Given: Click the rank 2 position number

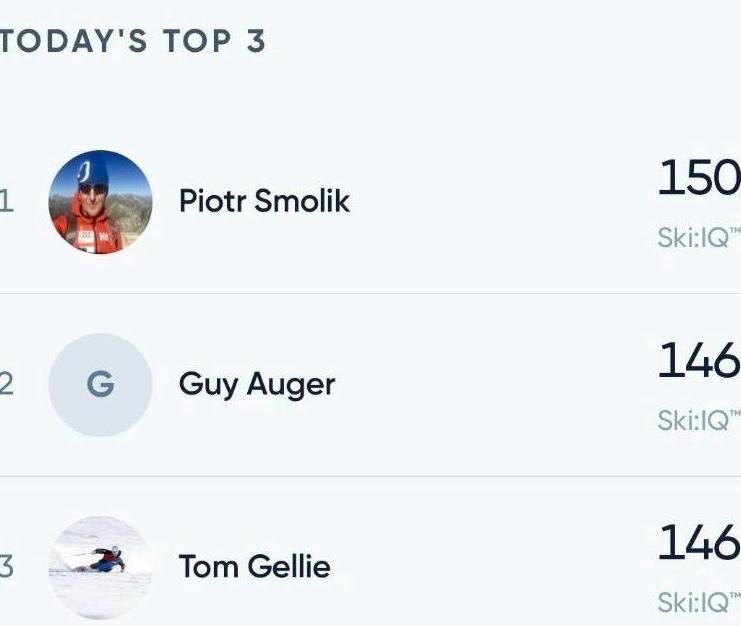Looking at the screenshot, I should (6, 384).
